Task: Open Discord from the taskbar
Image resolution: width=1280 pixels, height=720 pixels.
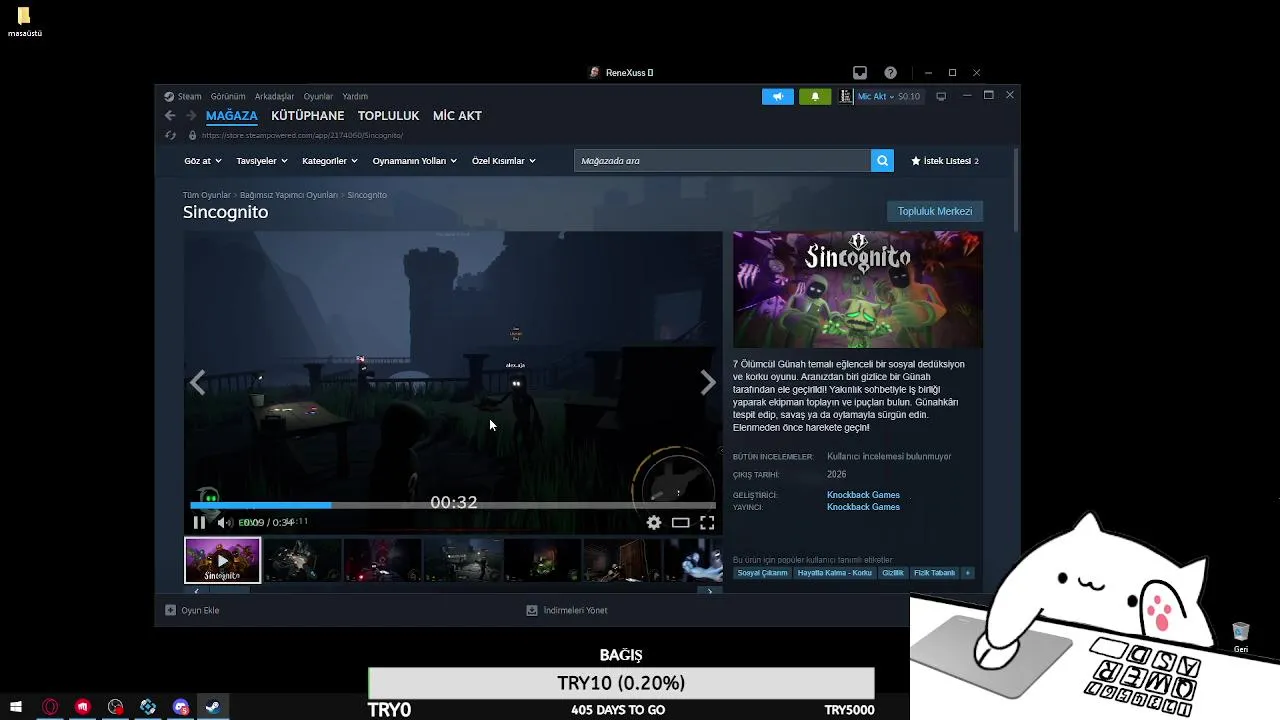Action: (180, 707)
